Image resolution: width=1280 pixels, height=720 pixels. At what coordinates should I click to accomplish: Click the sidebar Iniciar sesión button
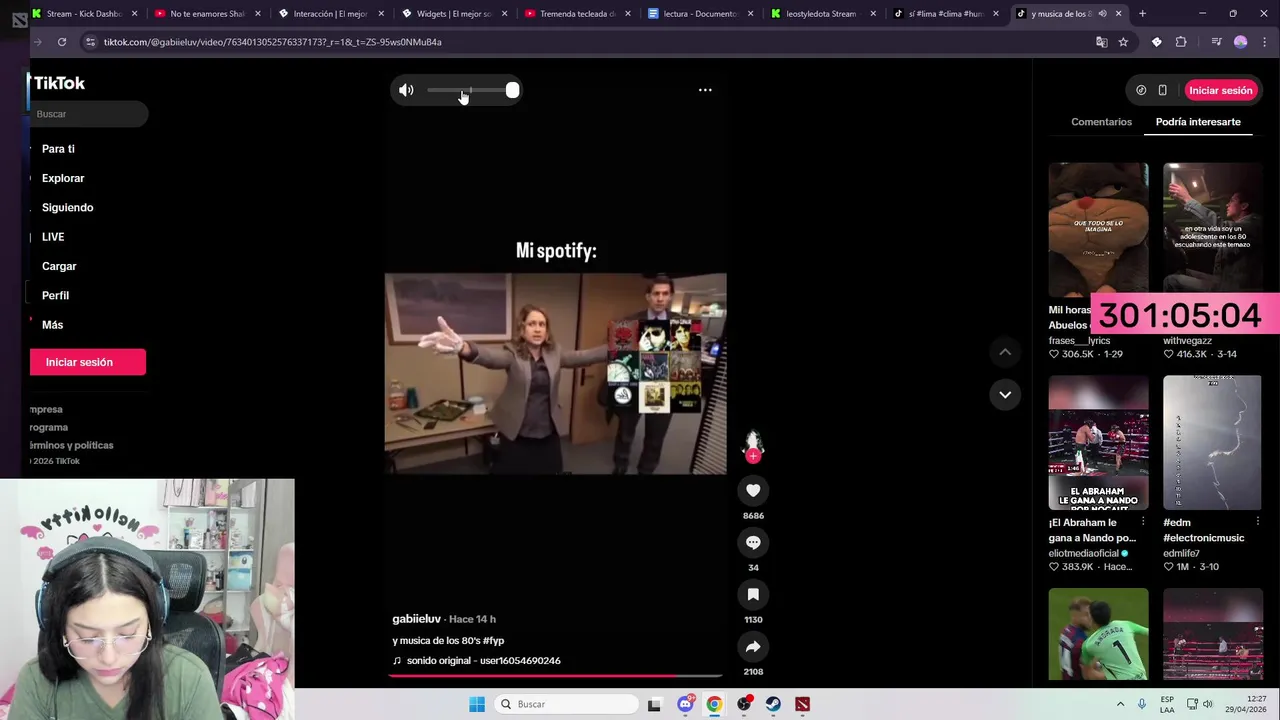coord(88,362)
